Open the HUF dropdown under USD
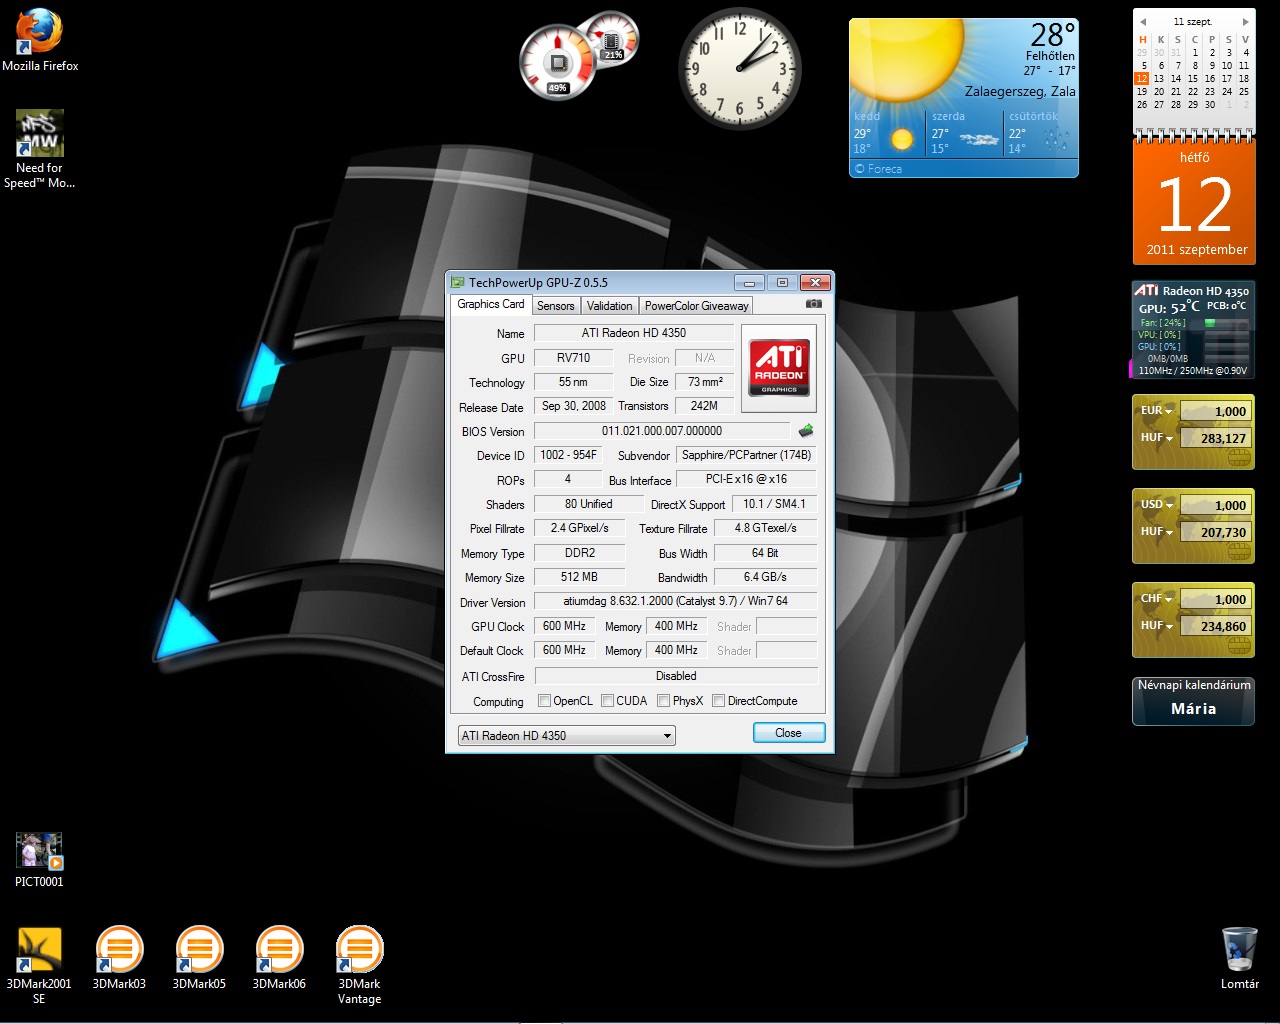The width and height of the screenshot is (1280, 1024). [x=1156, y=532]
